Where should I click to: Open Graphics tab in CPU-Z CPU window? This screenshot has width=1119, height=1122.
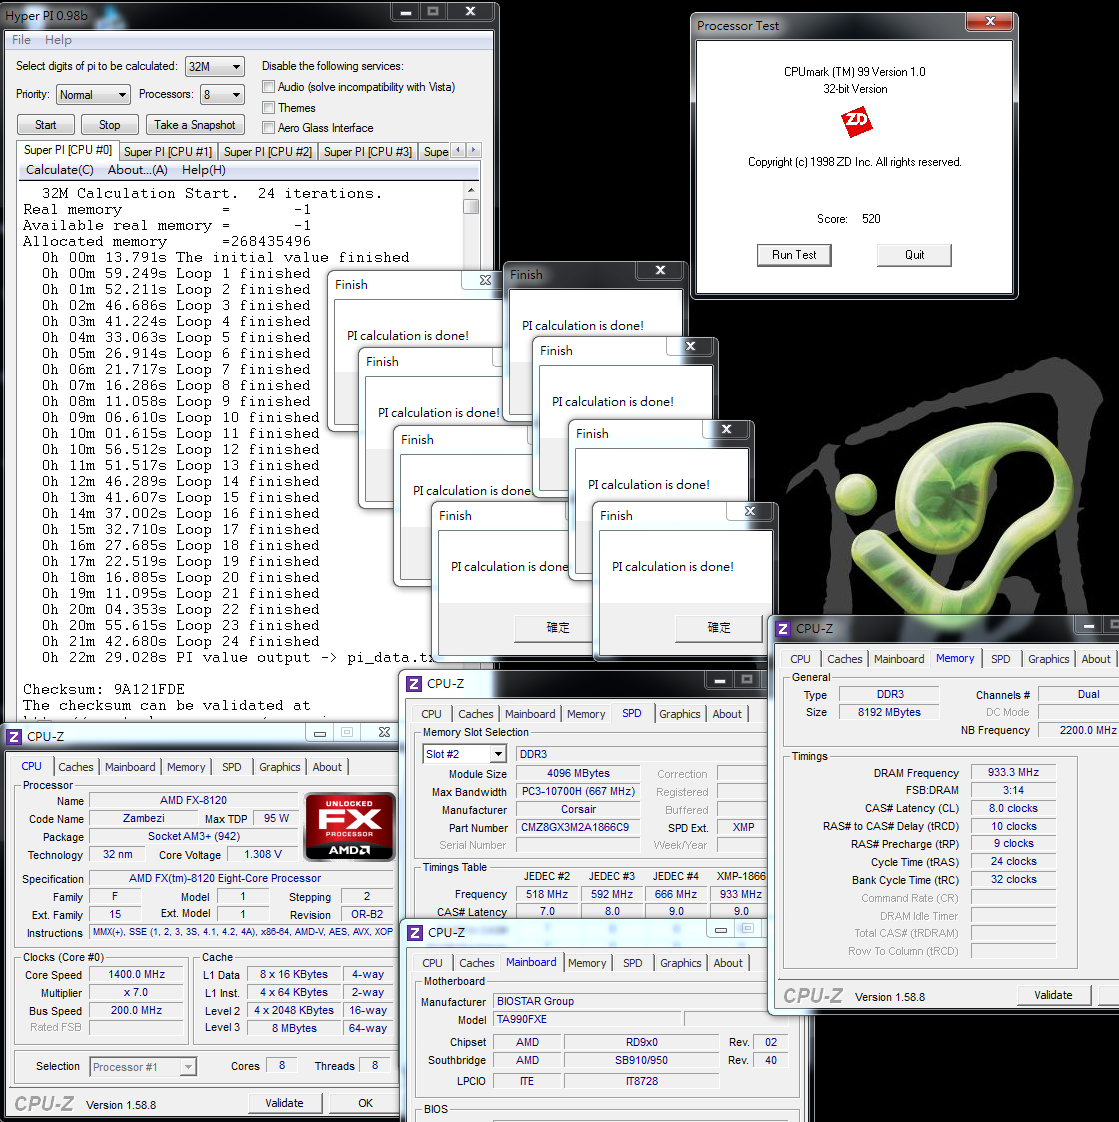[x=280, y=767]
